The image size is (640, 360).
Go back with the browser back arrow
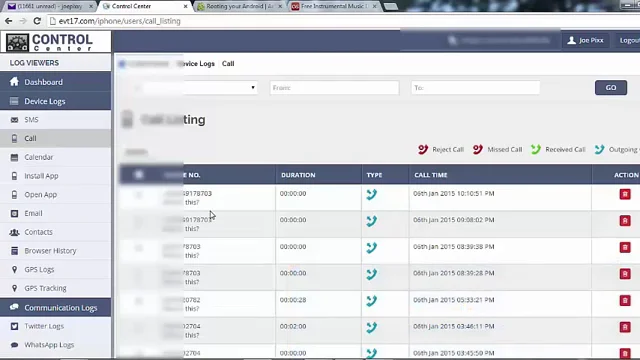point(9,21)
